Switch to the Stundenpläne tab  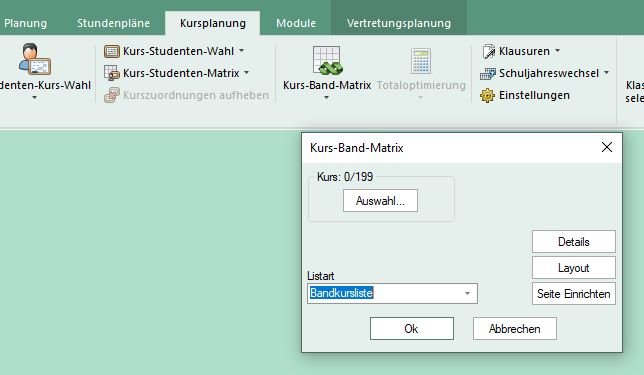point(113,23)
